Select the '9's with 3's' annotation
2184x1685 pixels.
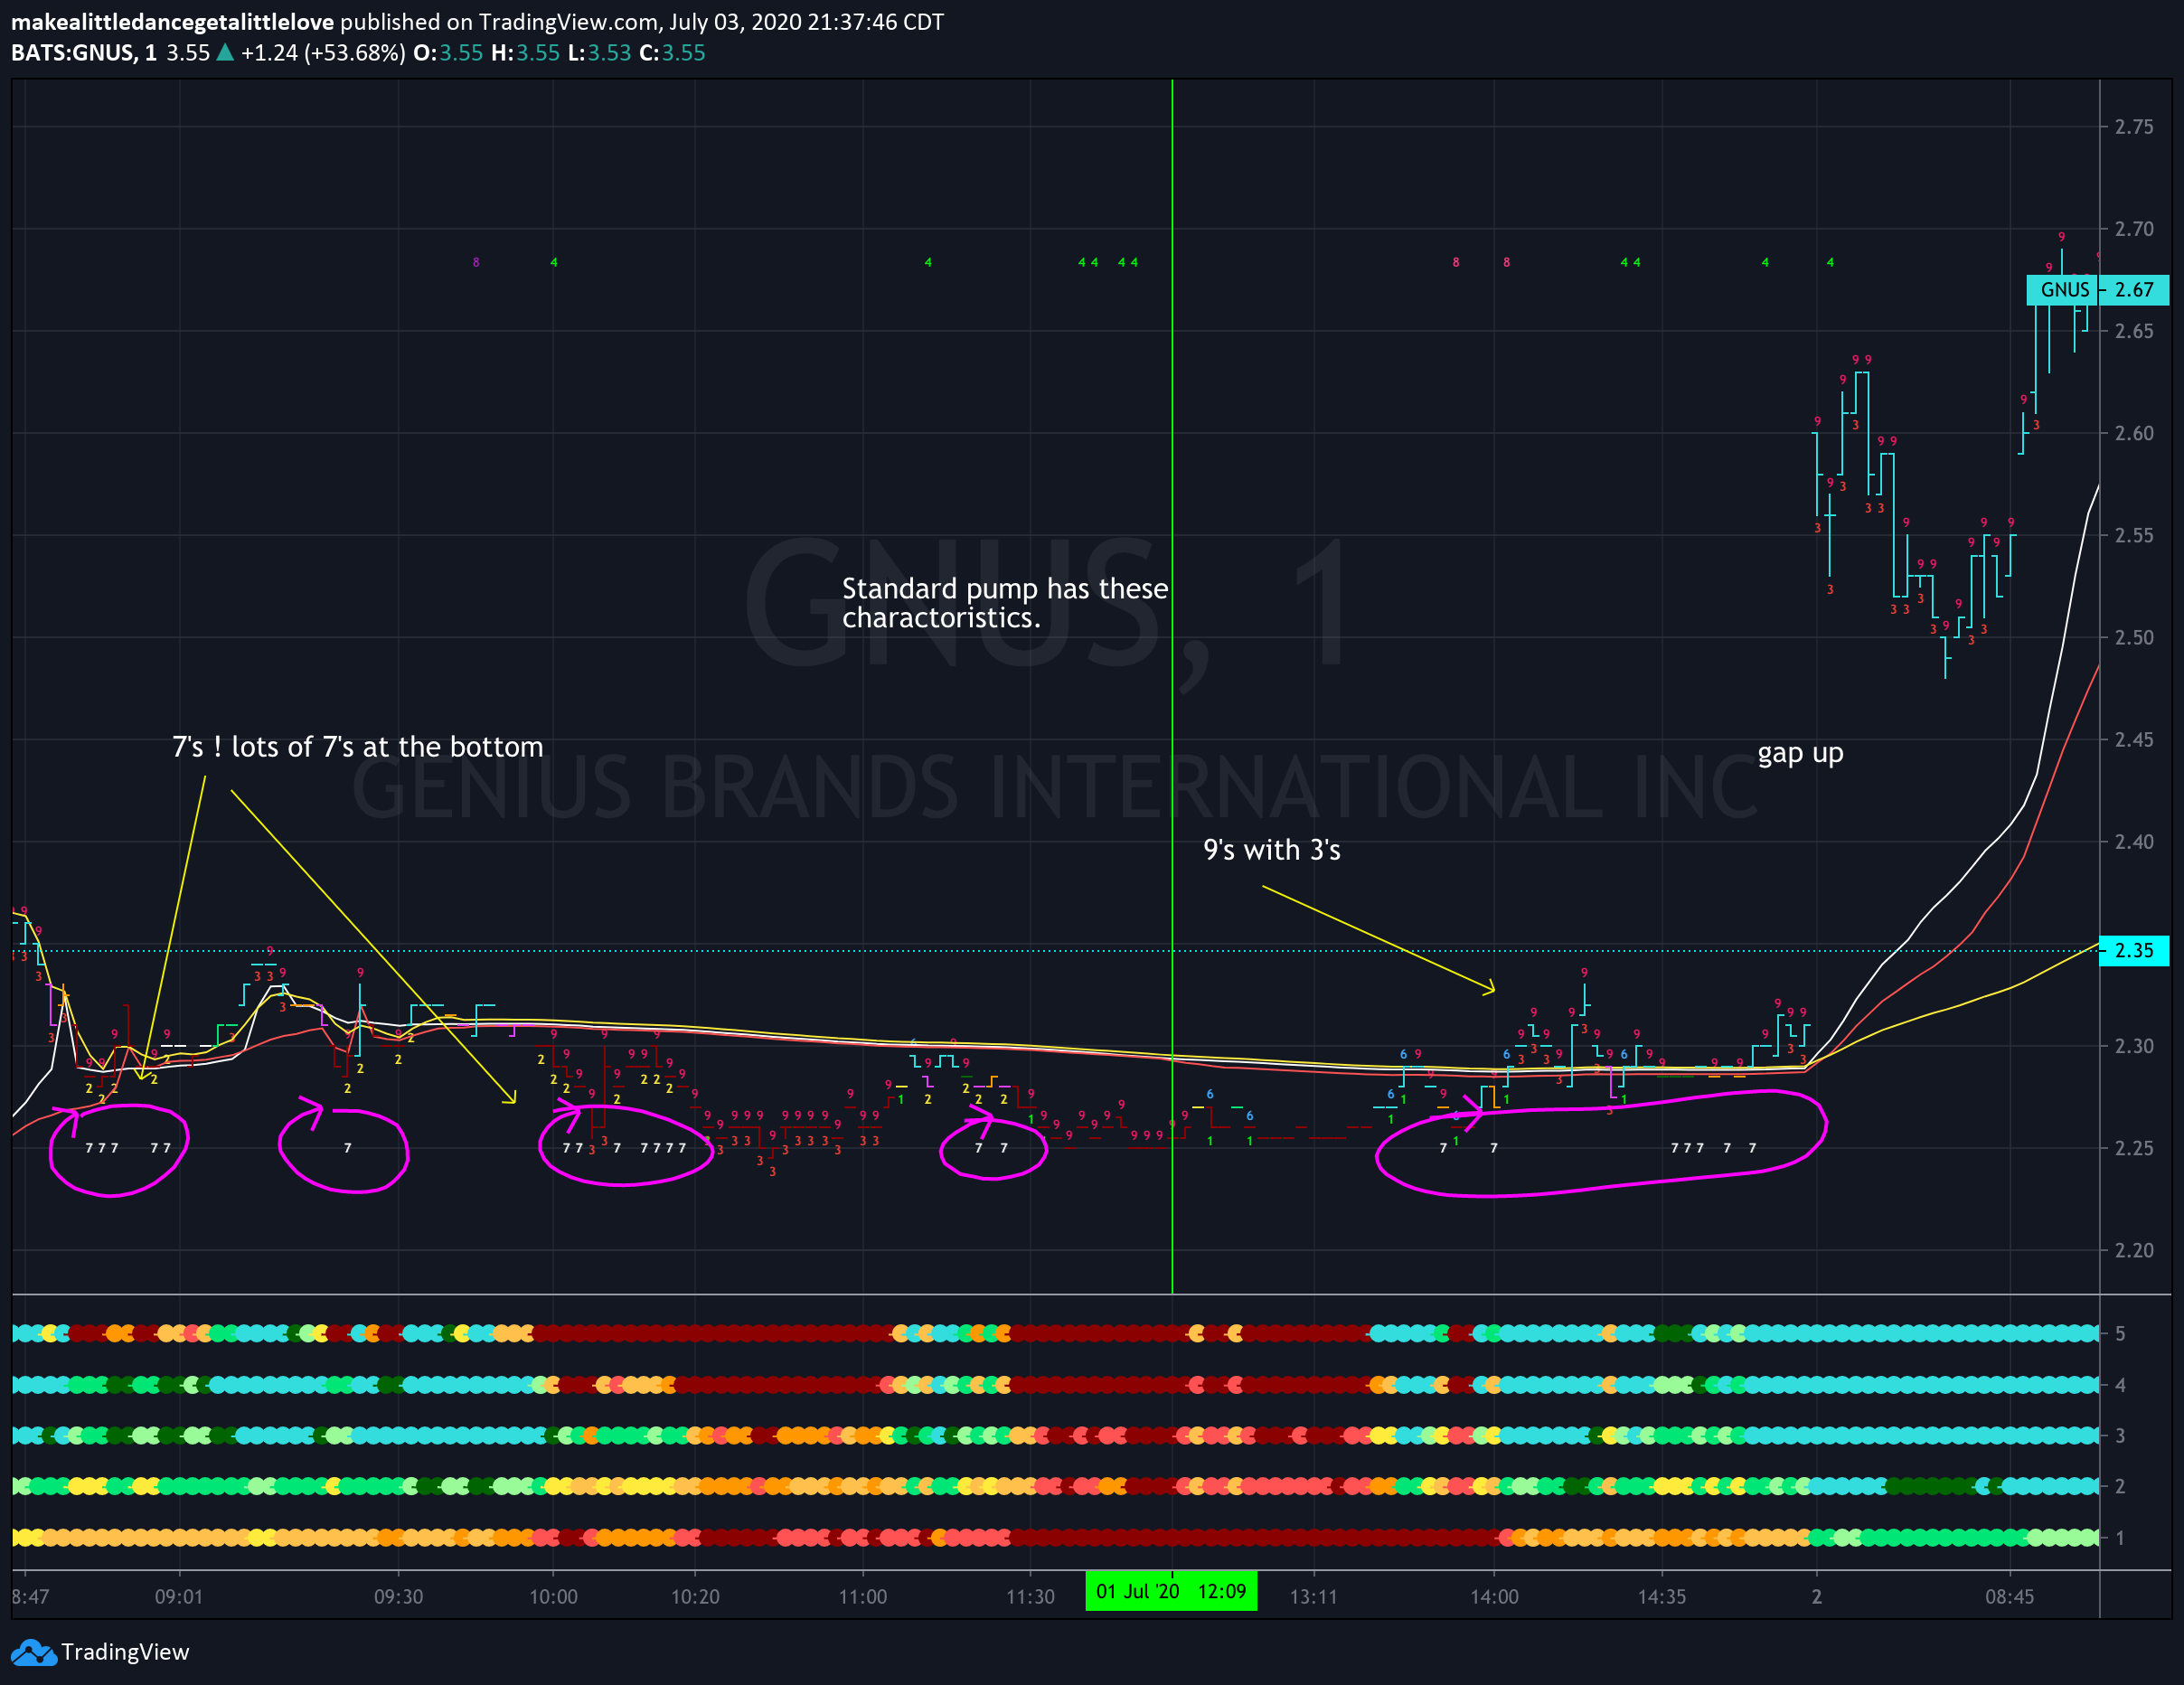point(1272,850)
